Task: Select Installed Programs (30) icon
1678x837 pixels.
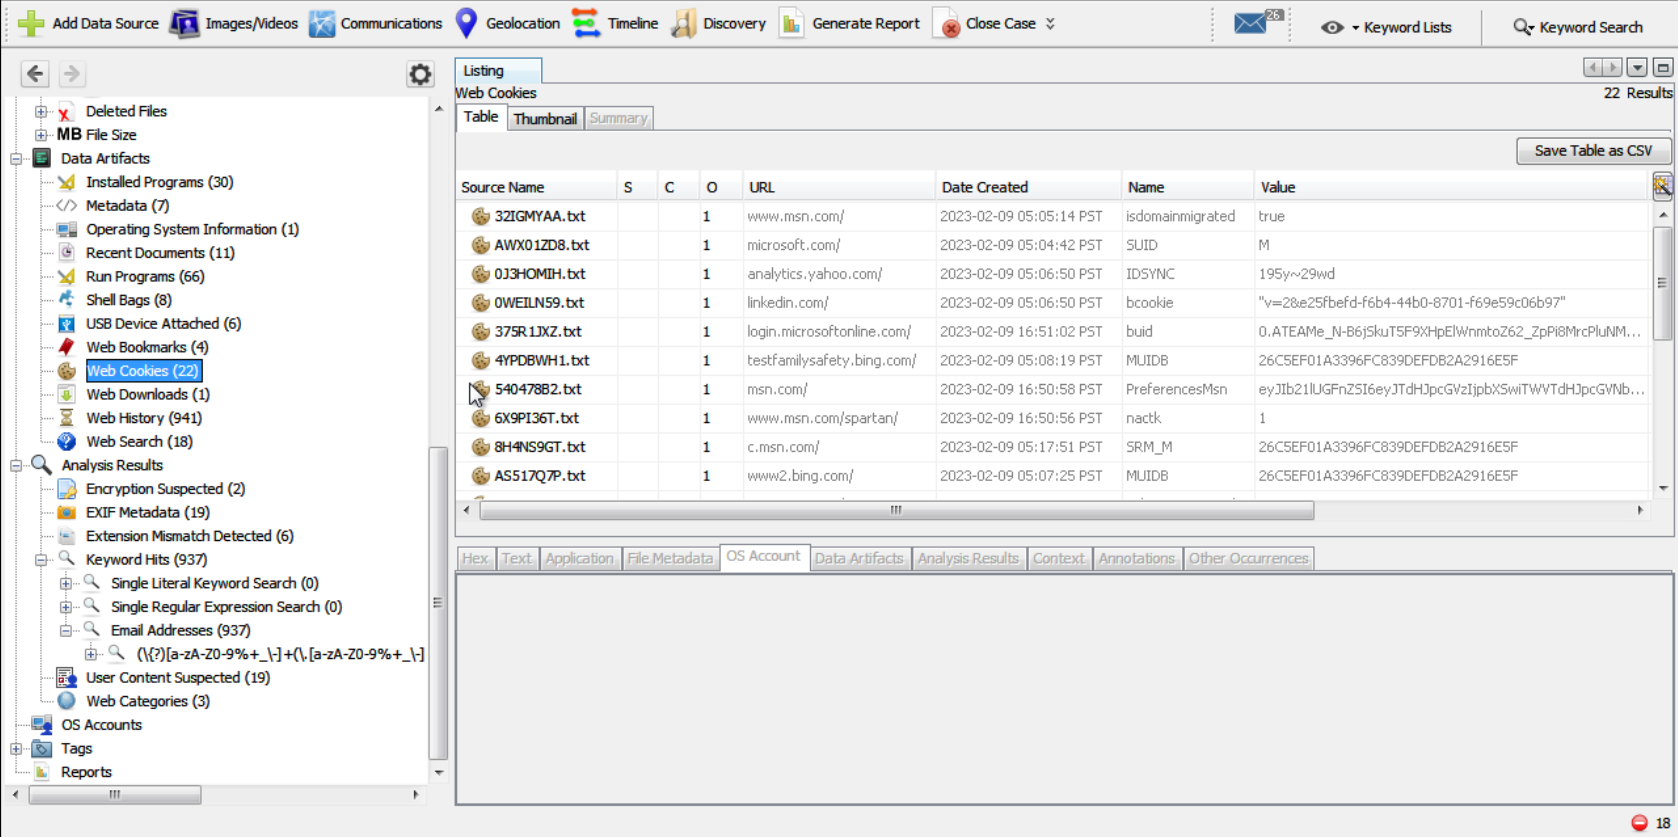Action: point(67,182)
